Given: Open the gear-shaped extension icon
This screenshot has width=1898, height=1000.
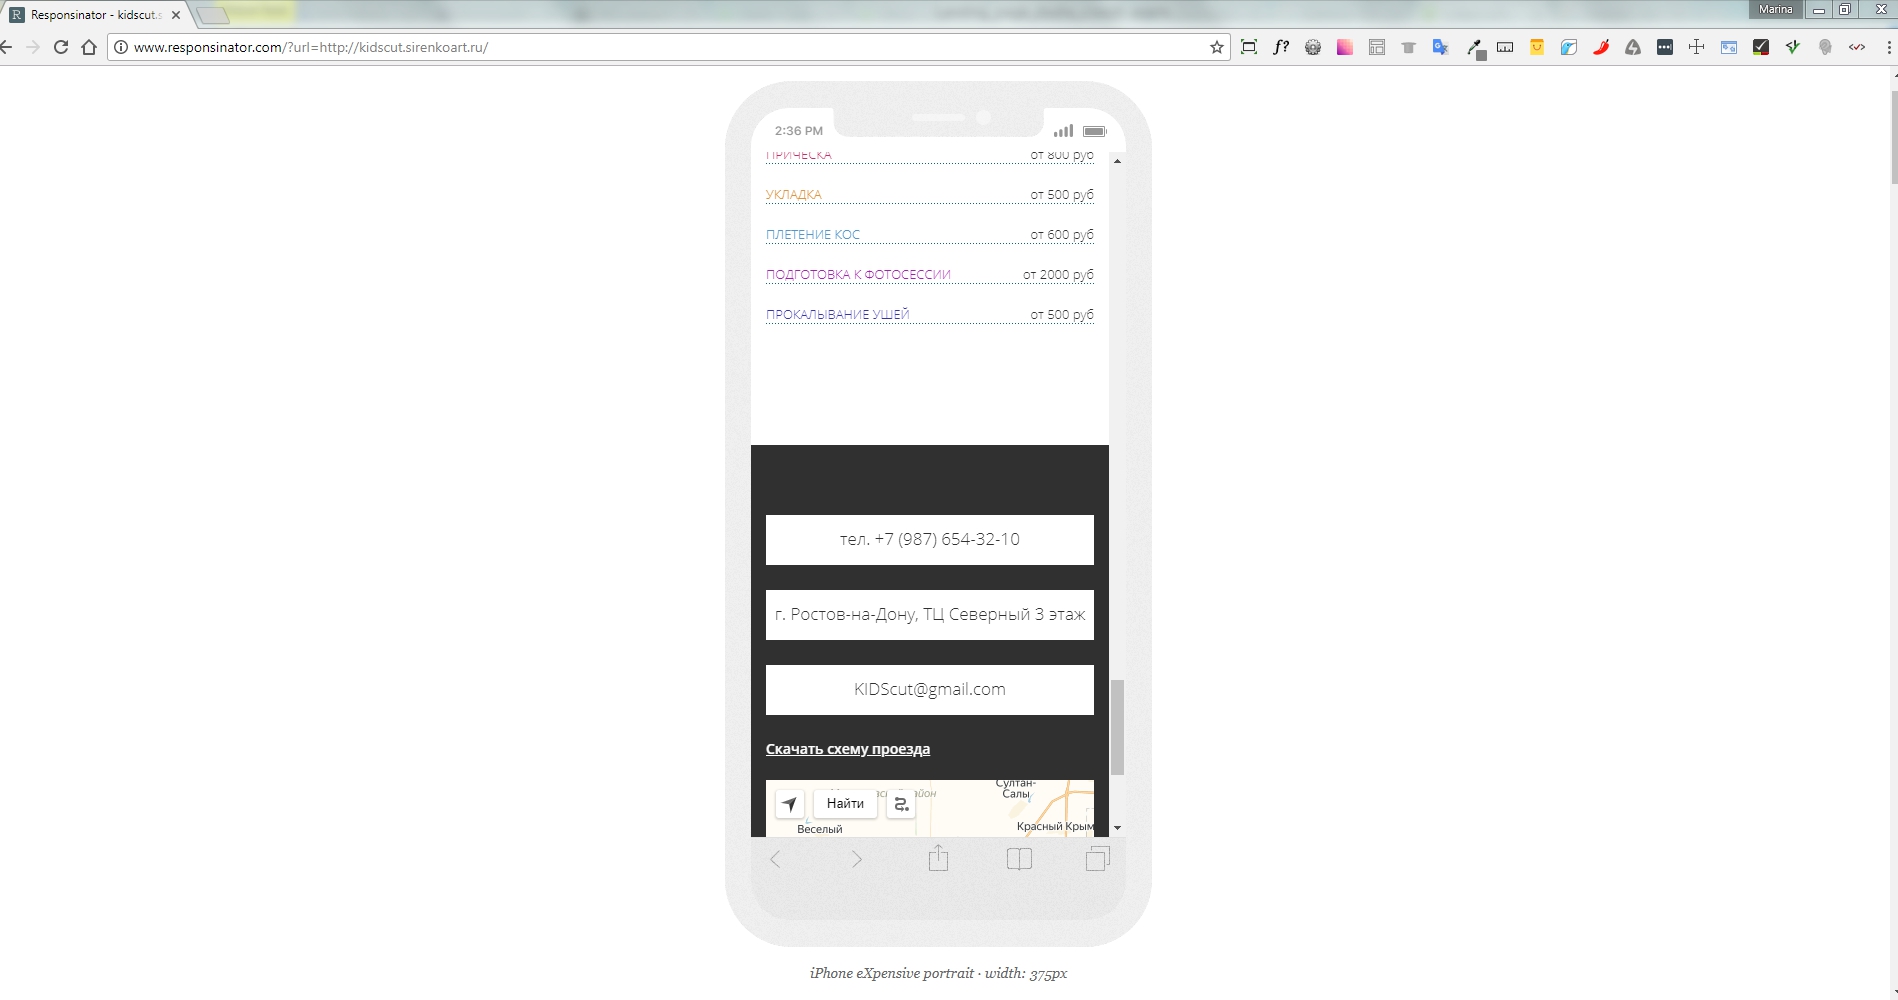Looking at the screenshot, I should point(1313,47).
